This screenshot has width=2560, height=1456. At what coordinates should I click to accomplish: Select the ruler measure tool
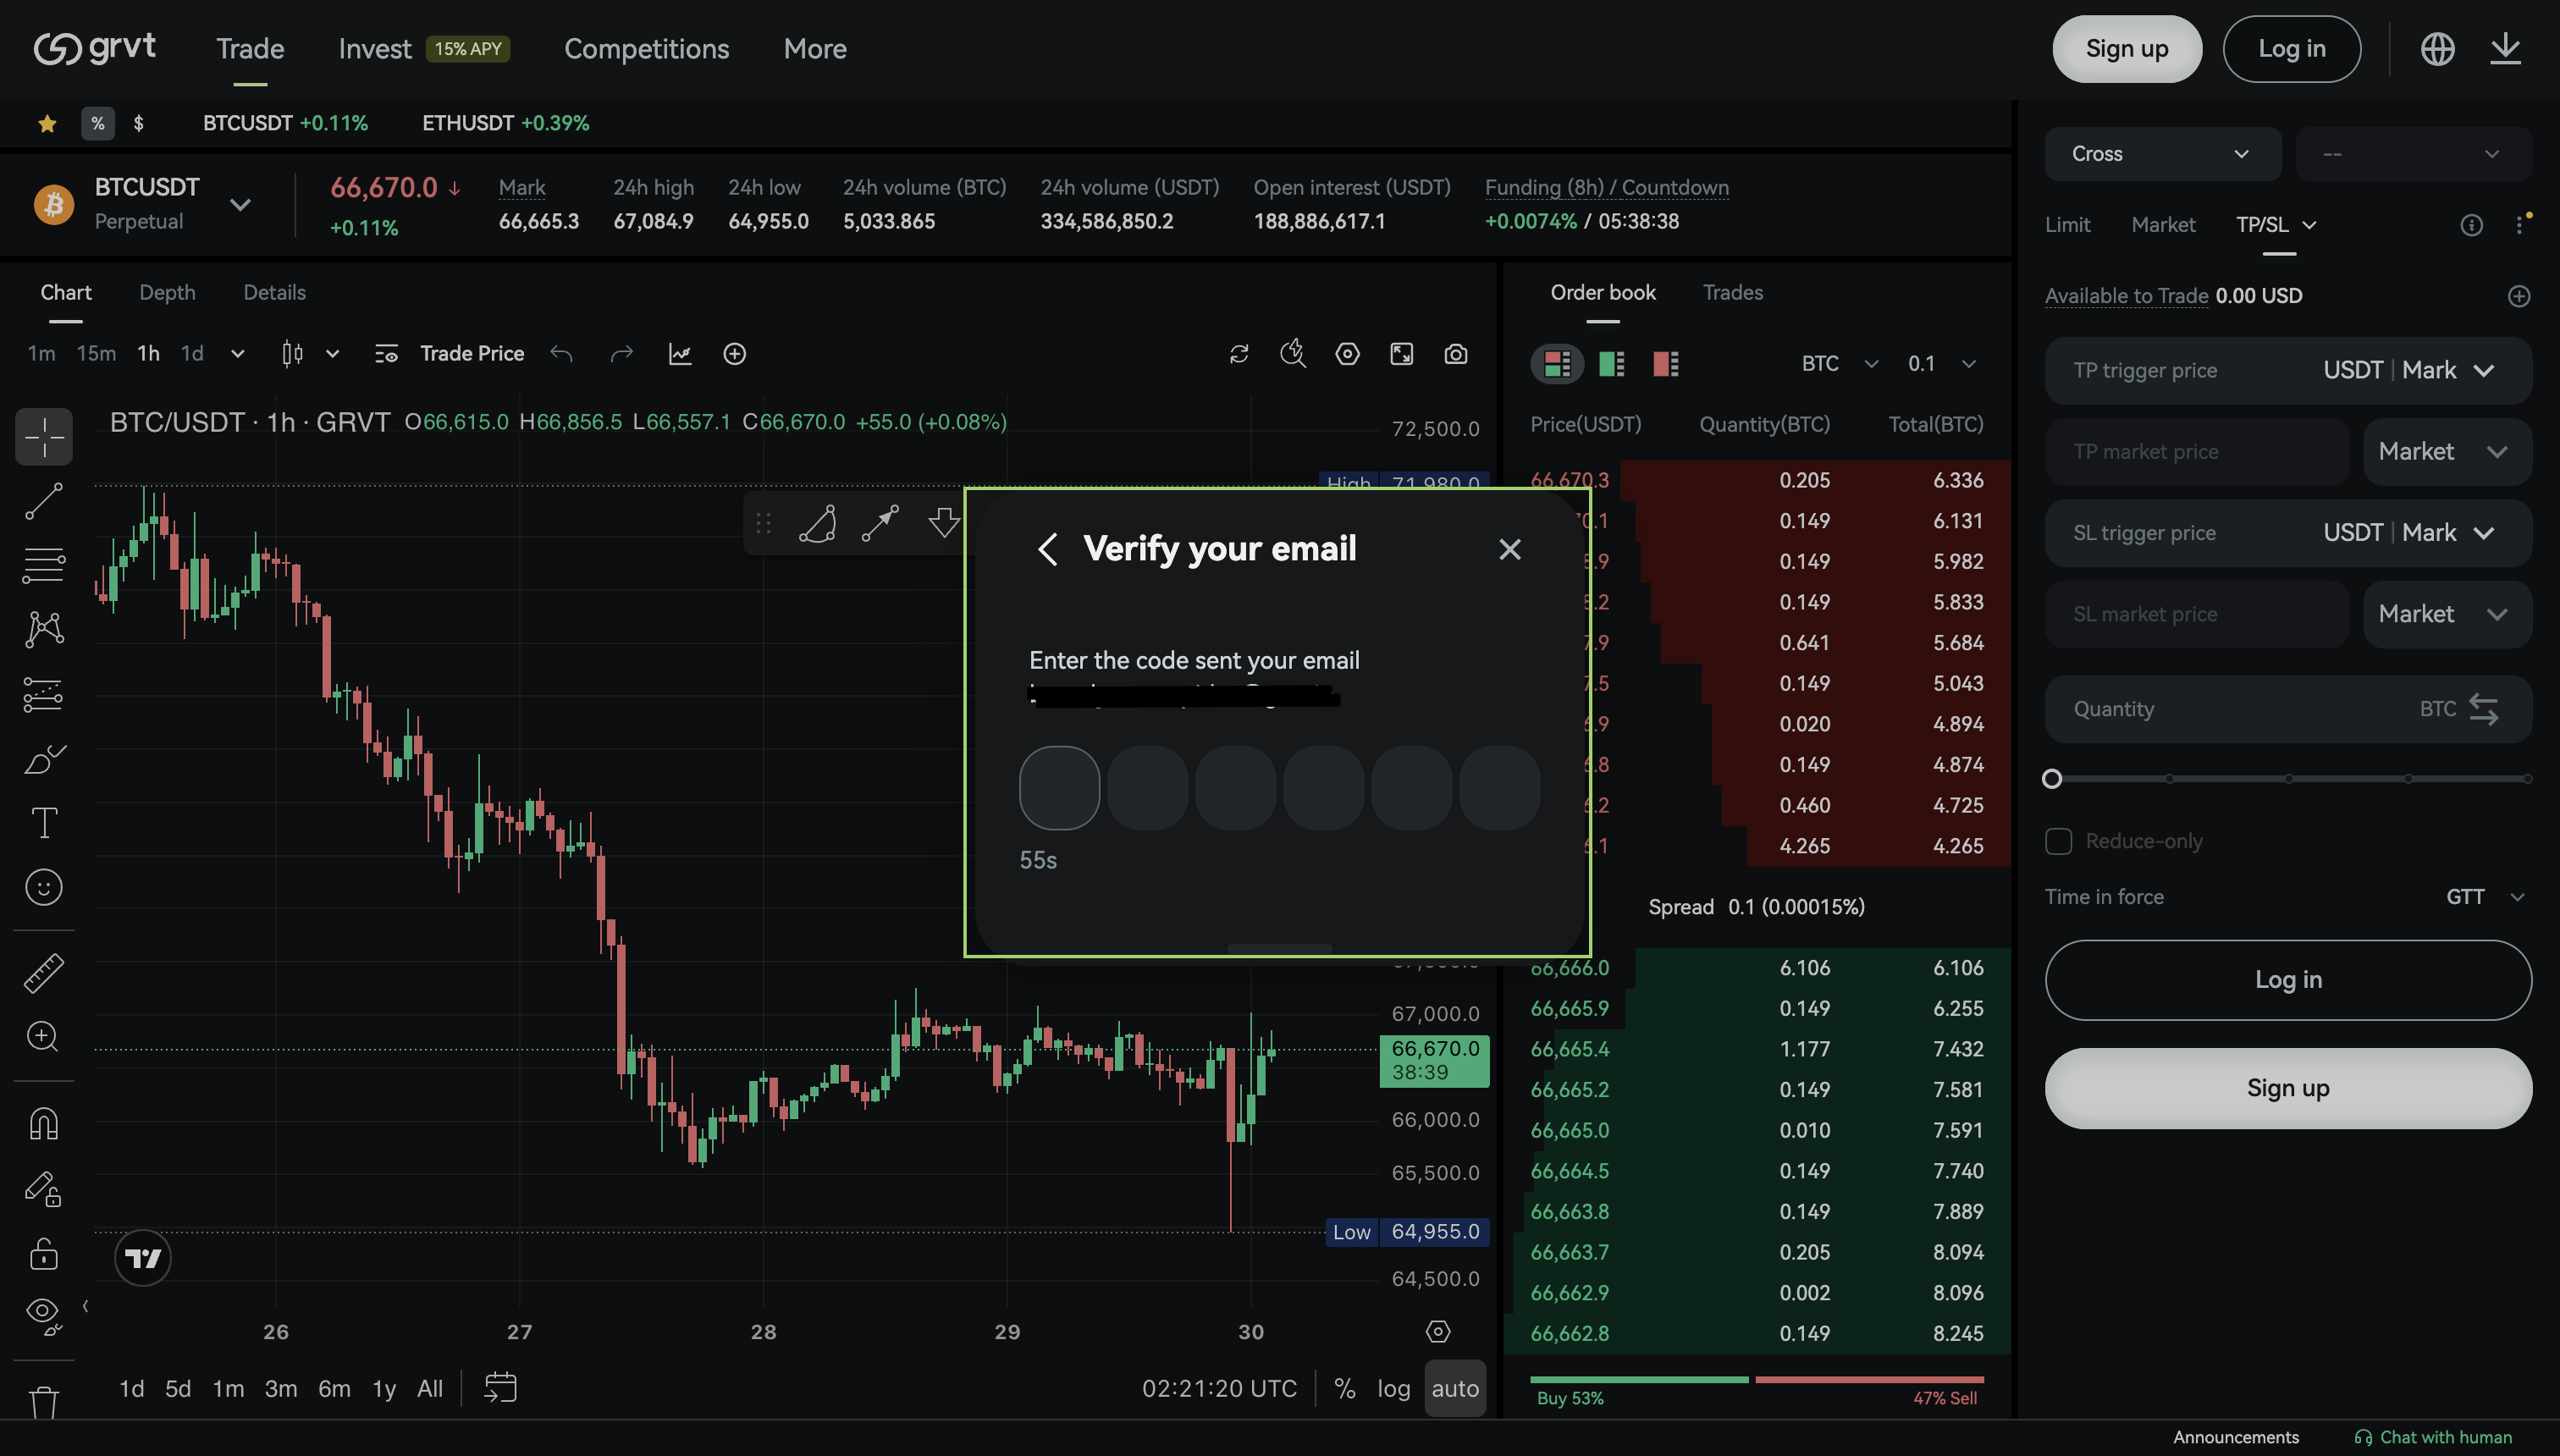[44, 972]
